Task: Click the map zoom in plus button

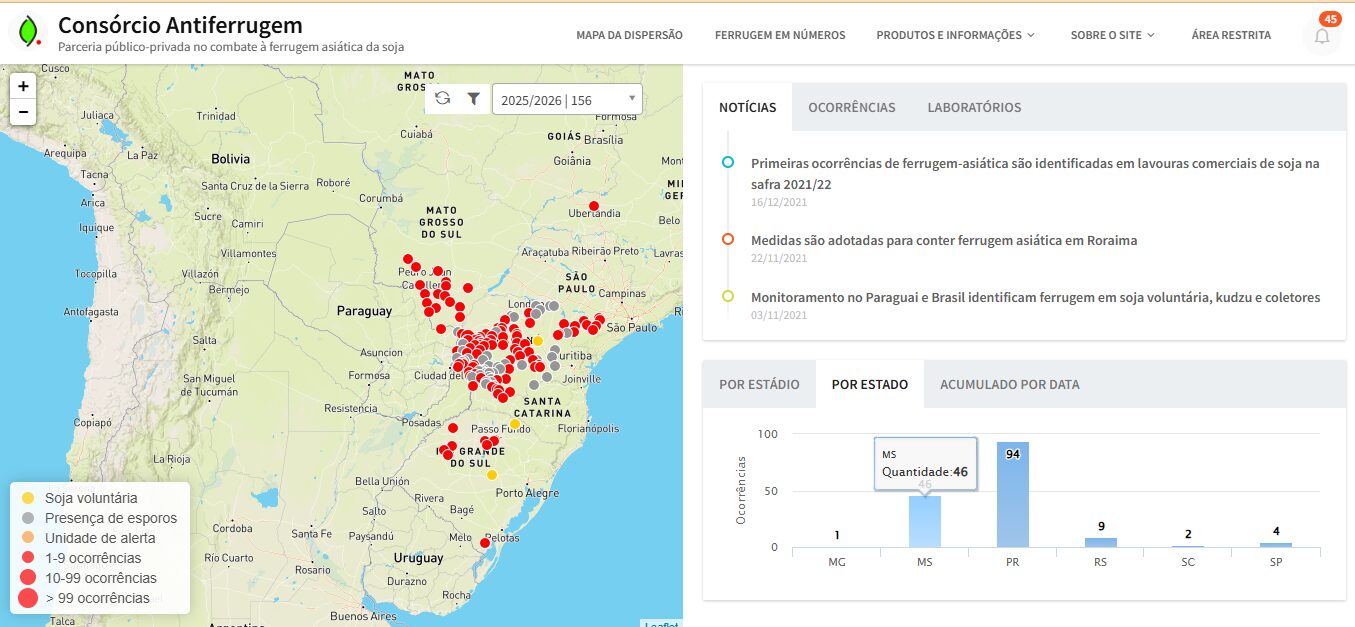Action: (23, 86)
